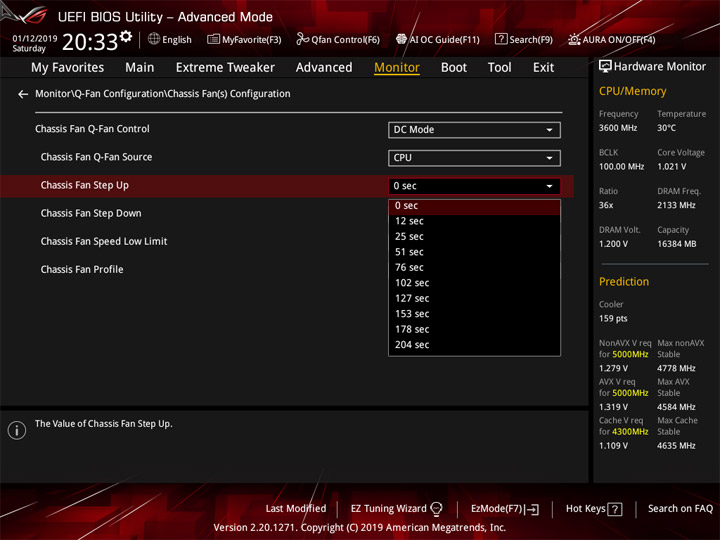Click the breadcrumb path text
Image resolution: width=720 pixels, height=540 pixels.
163,94
